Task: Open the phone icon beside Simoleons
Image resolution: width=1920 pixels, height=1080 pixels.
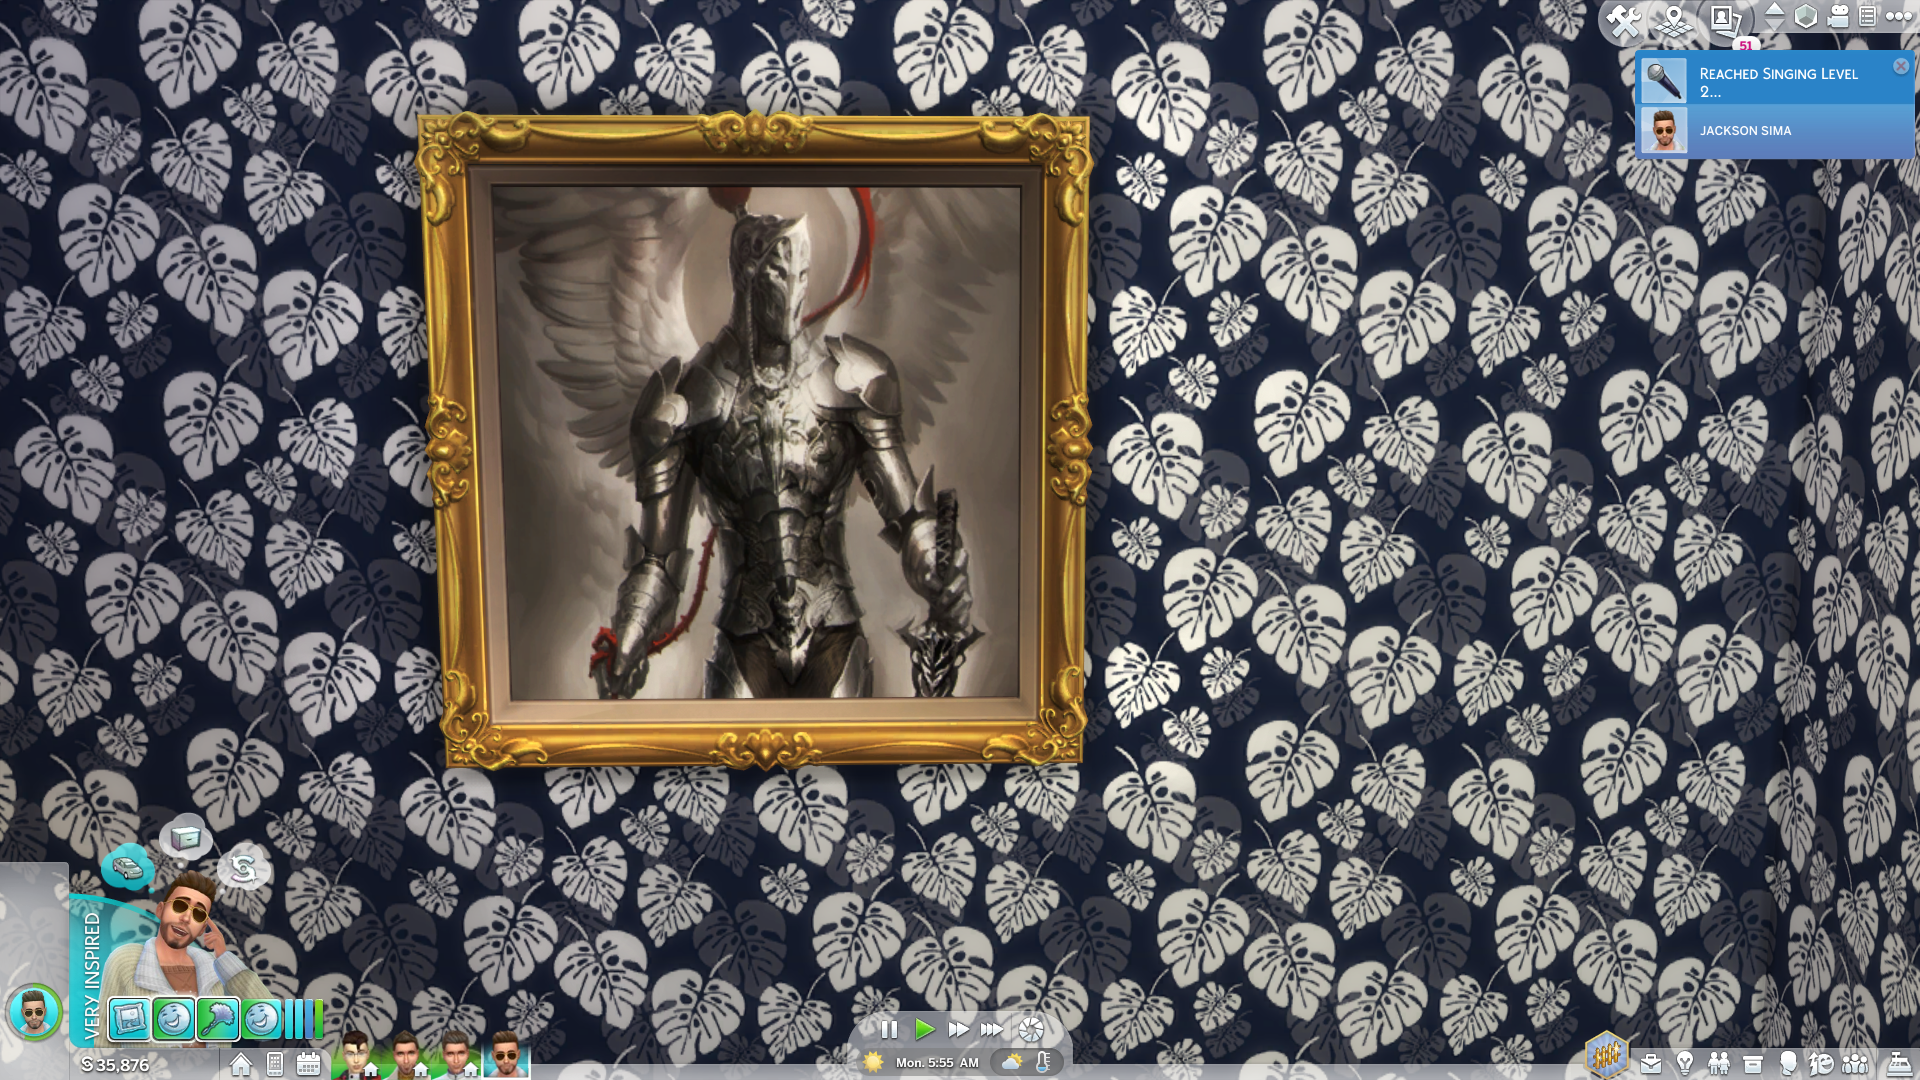Action: pyautogui.click(x=275, y=1065)
